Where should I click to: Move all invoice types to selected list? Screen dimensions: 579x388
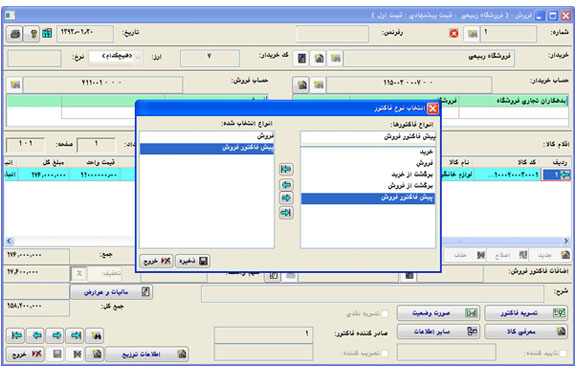286,169
